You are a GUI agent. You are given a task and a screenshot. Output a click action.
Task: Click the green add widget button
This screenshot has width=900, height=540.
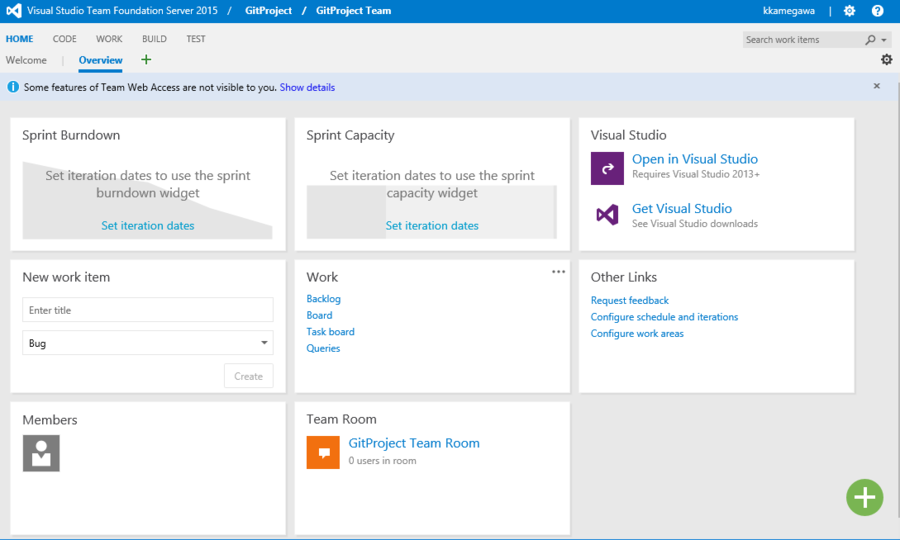coord(864,498)
